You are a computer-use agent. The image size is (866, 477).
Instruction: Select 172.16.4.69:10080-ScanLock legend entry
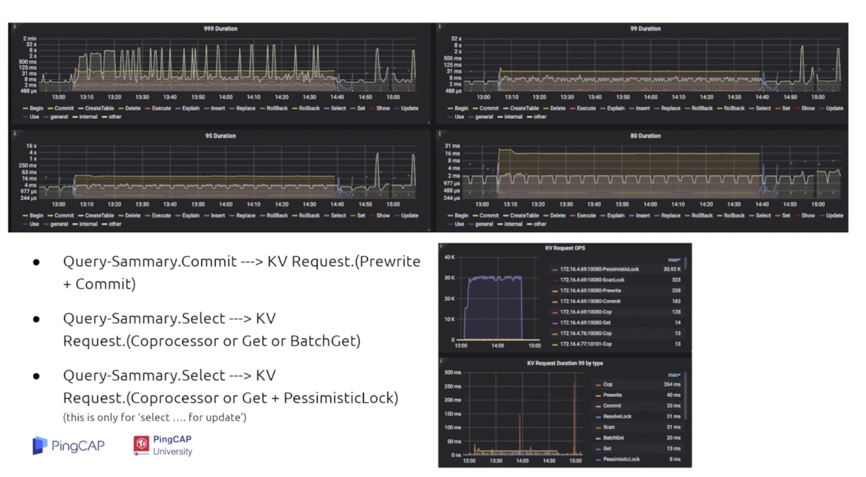point(588,280)
